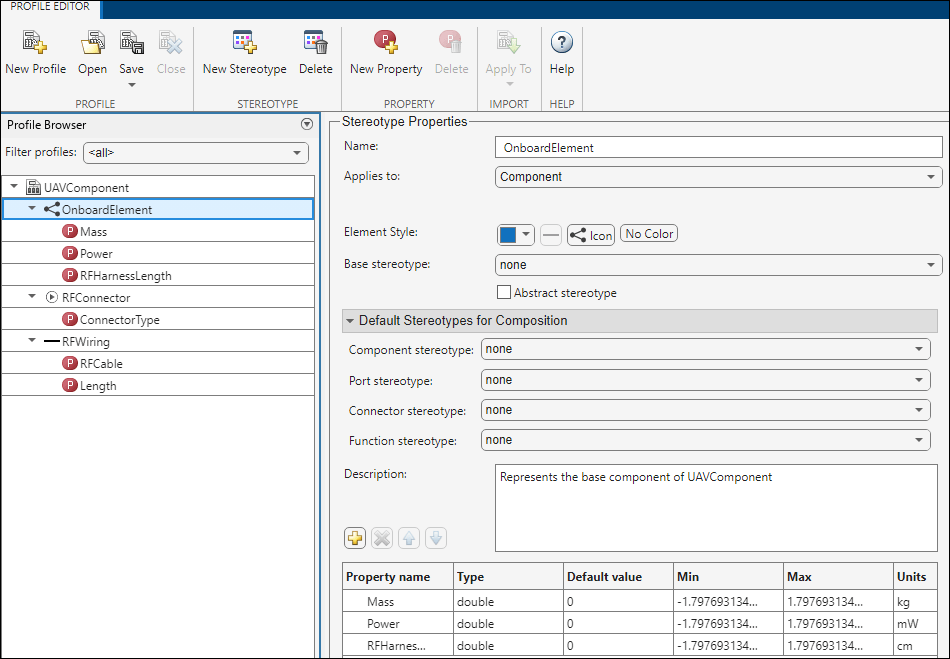Click the move property up arrow
The height and width of the screenshot is (659, 950).
409,538
